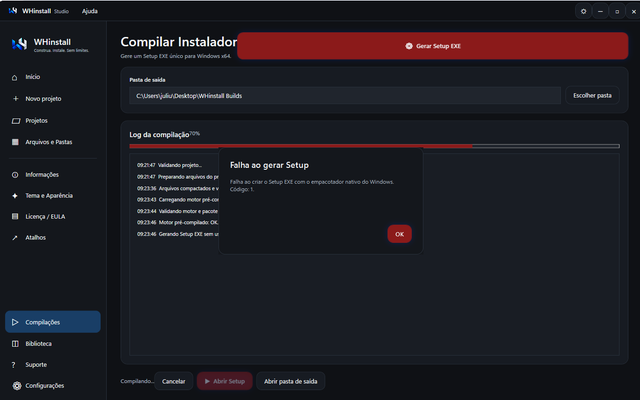
Task: Click the 'Compilando...' status text
Action: 137,381
